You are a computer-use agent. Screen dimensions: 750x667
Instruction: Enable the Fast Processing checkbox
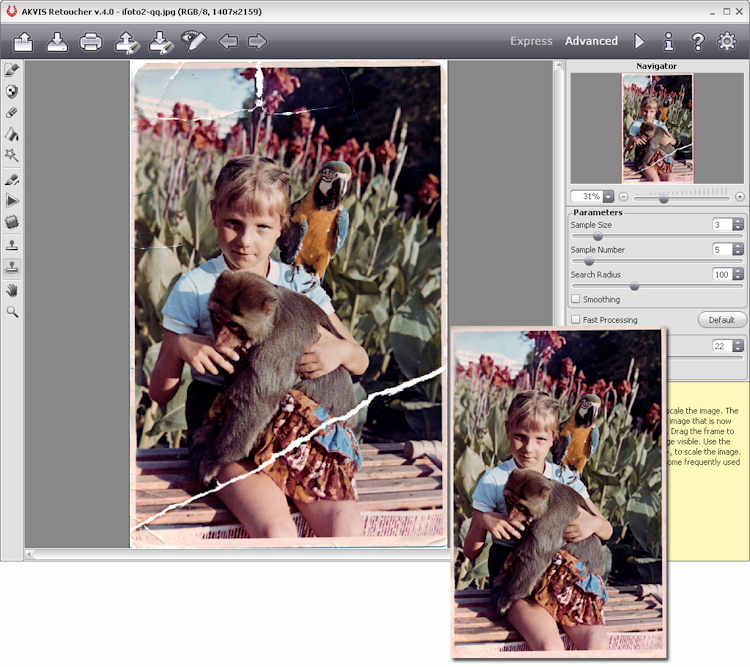tap(576, 320)
